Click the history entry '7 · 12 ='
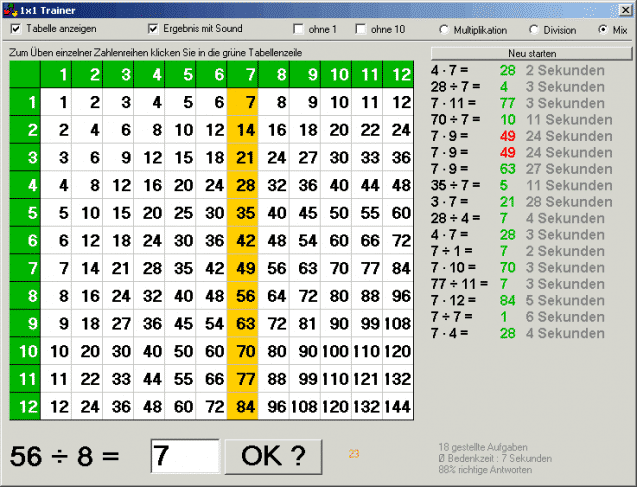This screenshot has width=637, height=487. tap(453, 300)
